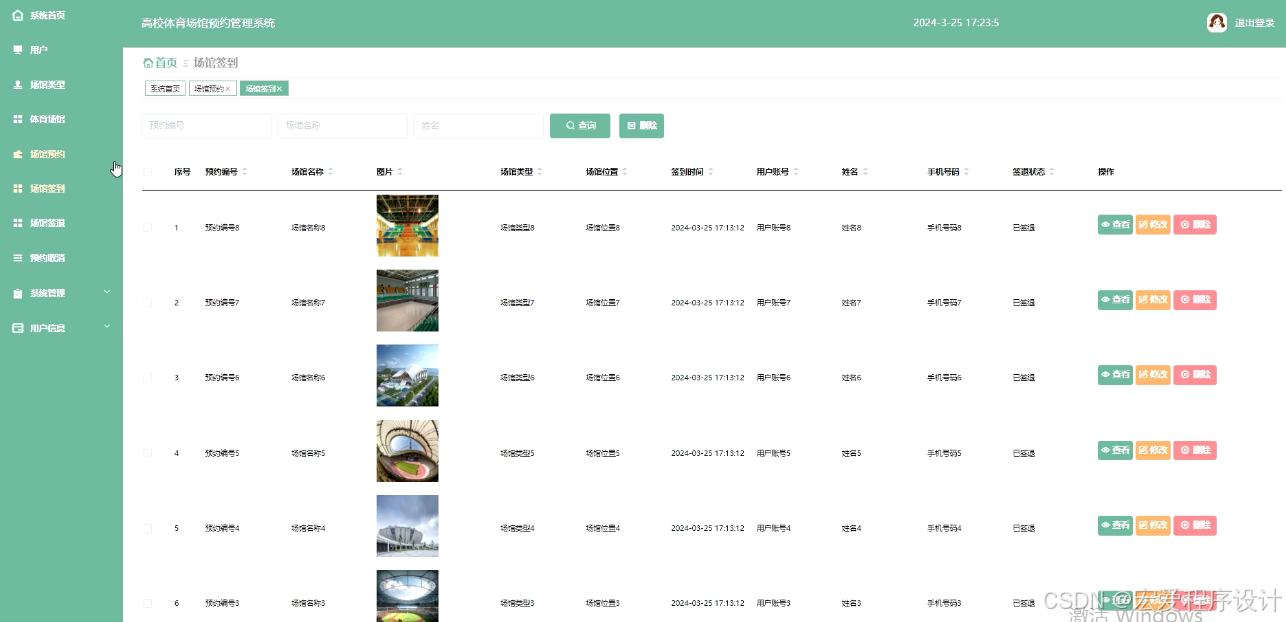This screenshot has height=622, width=1286.
Task: Expand the 用户信息 sidebar submenu
Action: coord(61,327)
